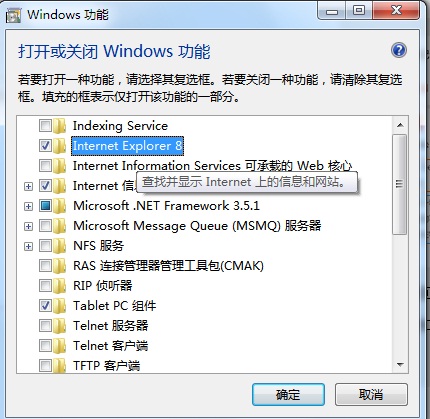Expand the Microsoft Message Queue (MSMQ) node
430x419 pixels.
[x=29, y=226]
